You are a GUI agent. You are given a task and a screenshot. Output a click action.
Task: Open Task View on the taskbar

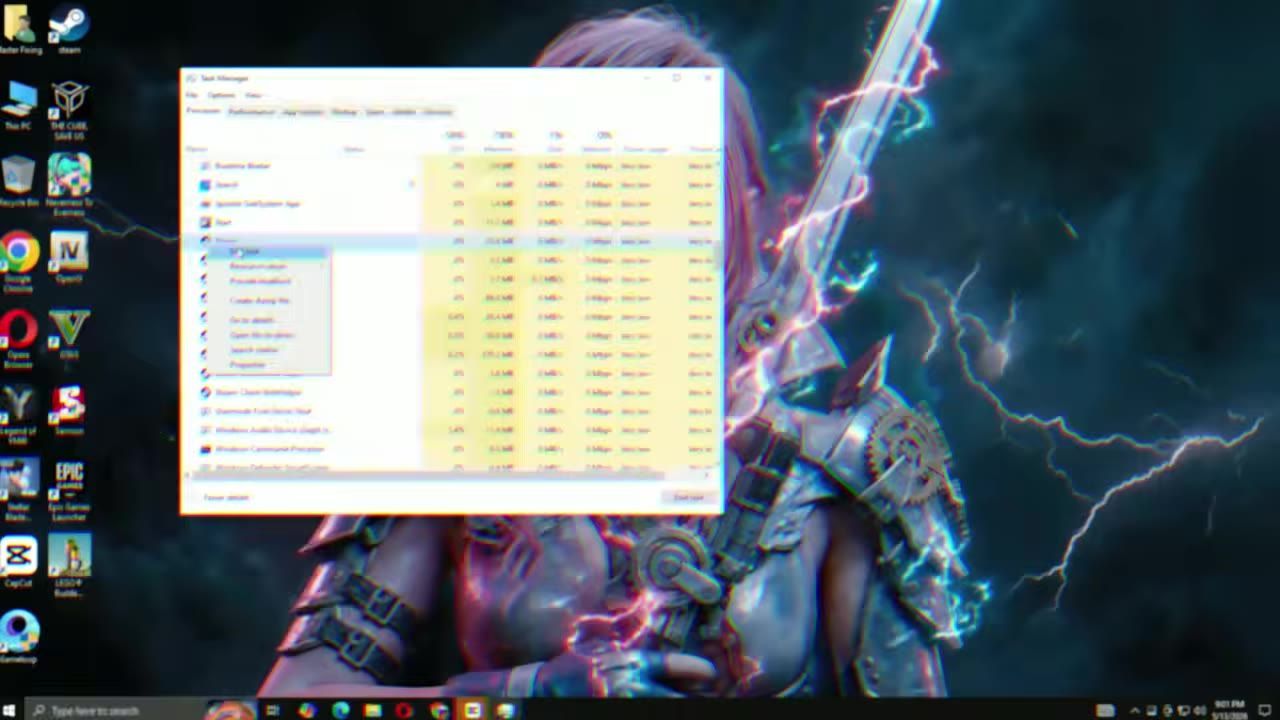coord(273,710)
